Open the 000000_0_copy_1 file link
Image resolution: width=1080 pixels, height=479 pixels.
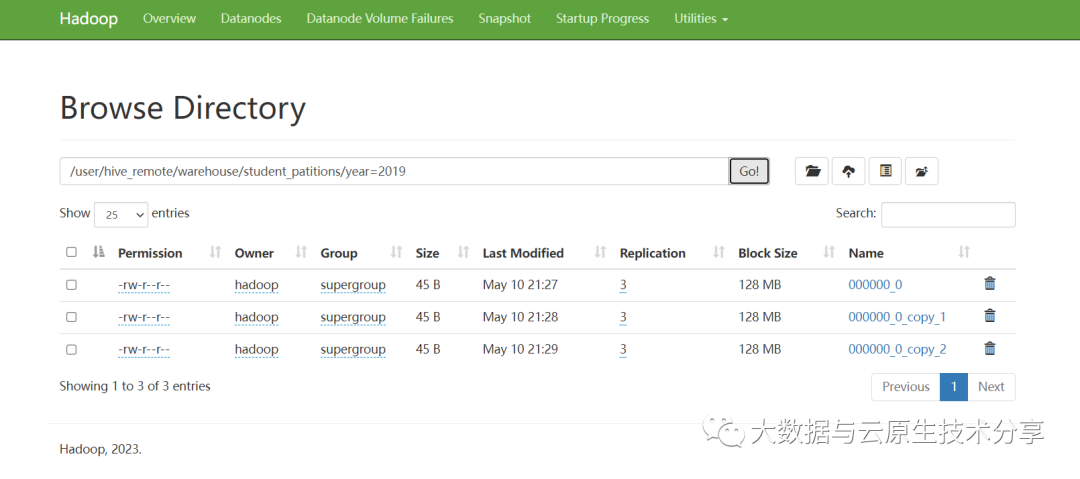click(x=896, y=317)
